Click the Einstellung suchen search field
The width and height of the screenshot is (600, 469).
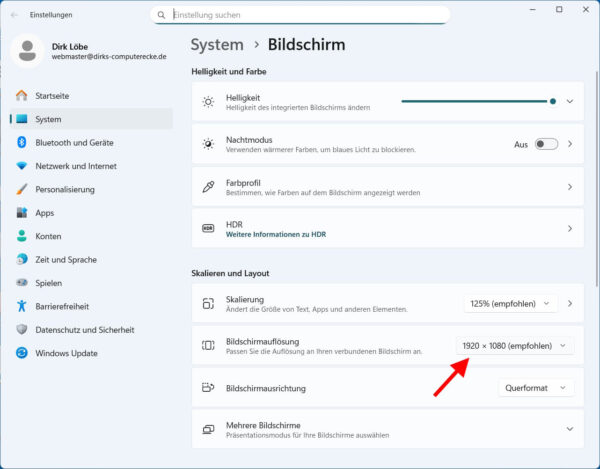(300, 15)
